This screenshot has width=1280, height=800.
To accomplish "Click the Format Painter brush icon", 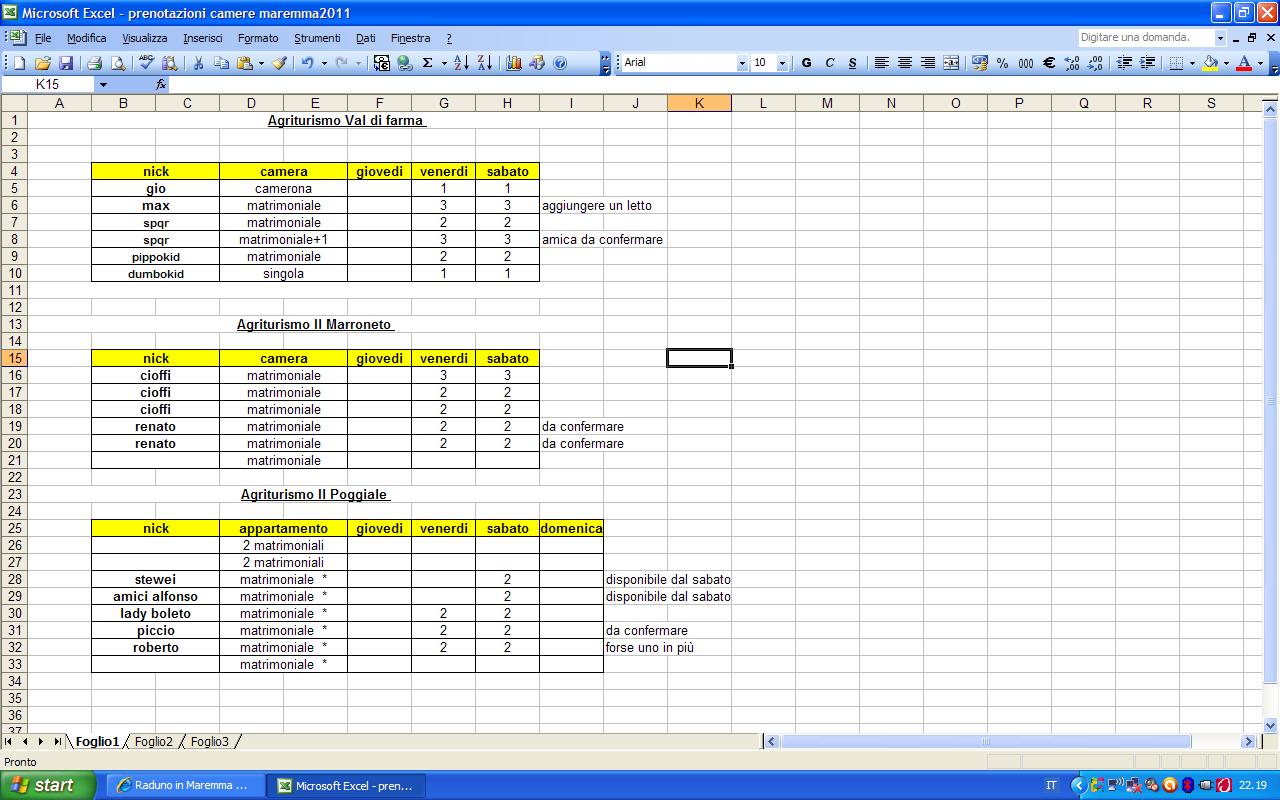I will click(280, 63).
